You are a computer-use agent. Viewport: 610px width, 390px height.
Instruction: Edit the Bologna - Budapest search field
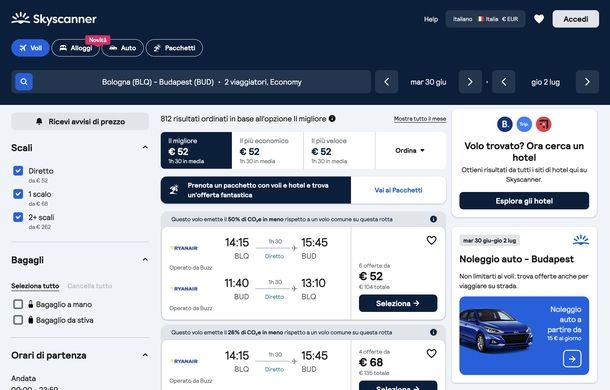click(x=191, y=82)
